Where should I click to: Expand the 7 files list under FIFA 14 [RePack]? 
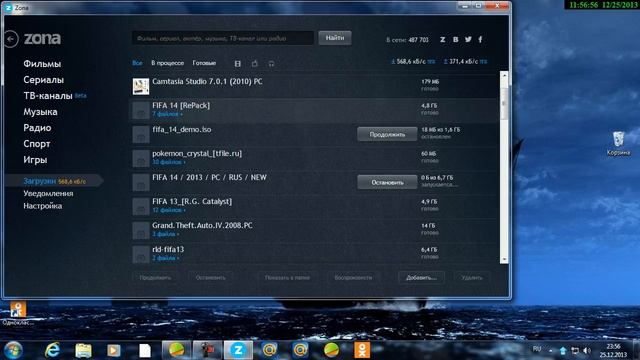[167, 114]
